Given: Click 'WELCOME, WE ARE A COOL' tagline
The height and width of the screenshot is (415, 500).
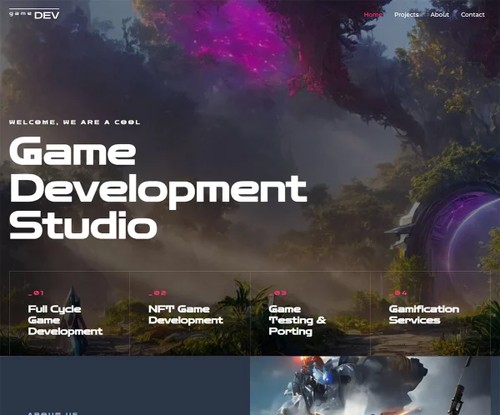Looking at the screenshot, I should [75, 122].
